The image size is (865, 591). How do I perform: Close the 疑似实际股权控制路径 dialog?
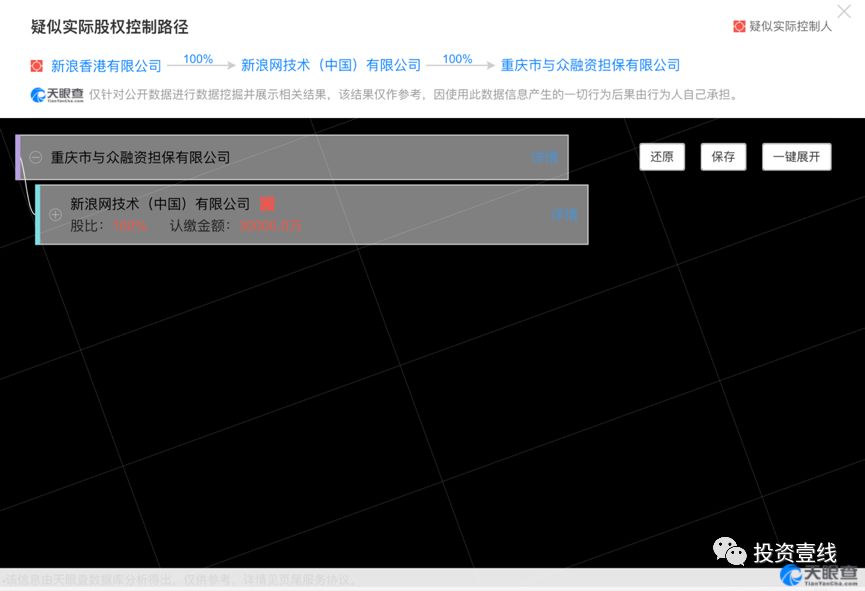(x=843, y=11)
